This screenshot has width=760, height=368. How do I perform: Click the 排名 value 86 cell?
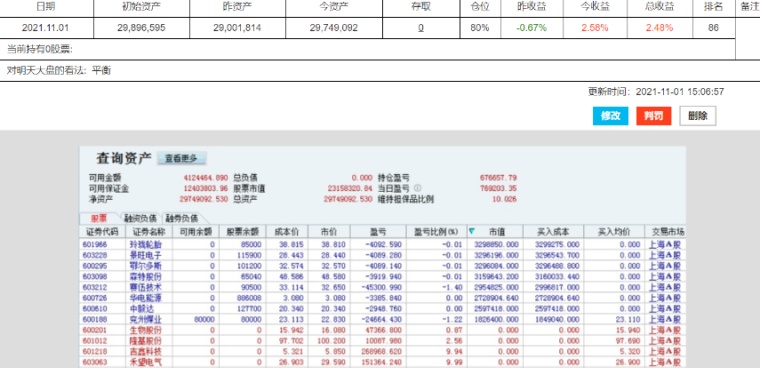(x=713, y=28)
